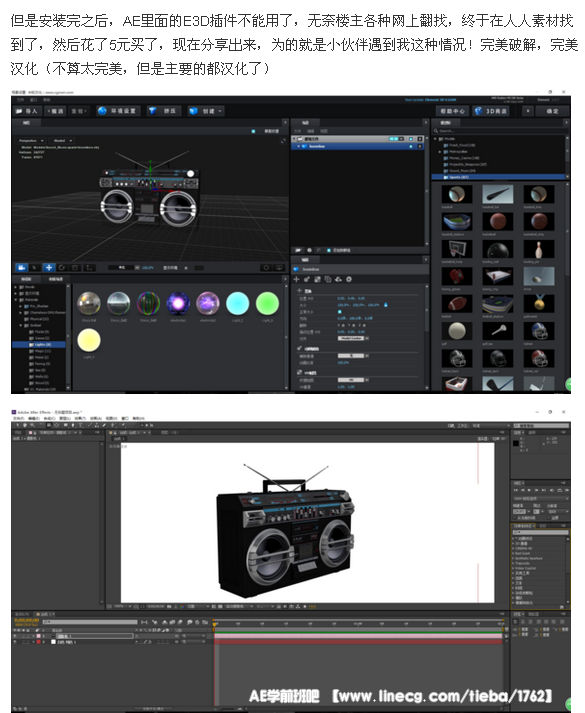This screenshot has height=713, width=585.
Task: Open the 3D商店 store
Action: pos(490,111)
